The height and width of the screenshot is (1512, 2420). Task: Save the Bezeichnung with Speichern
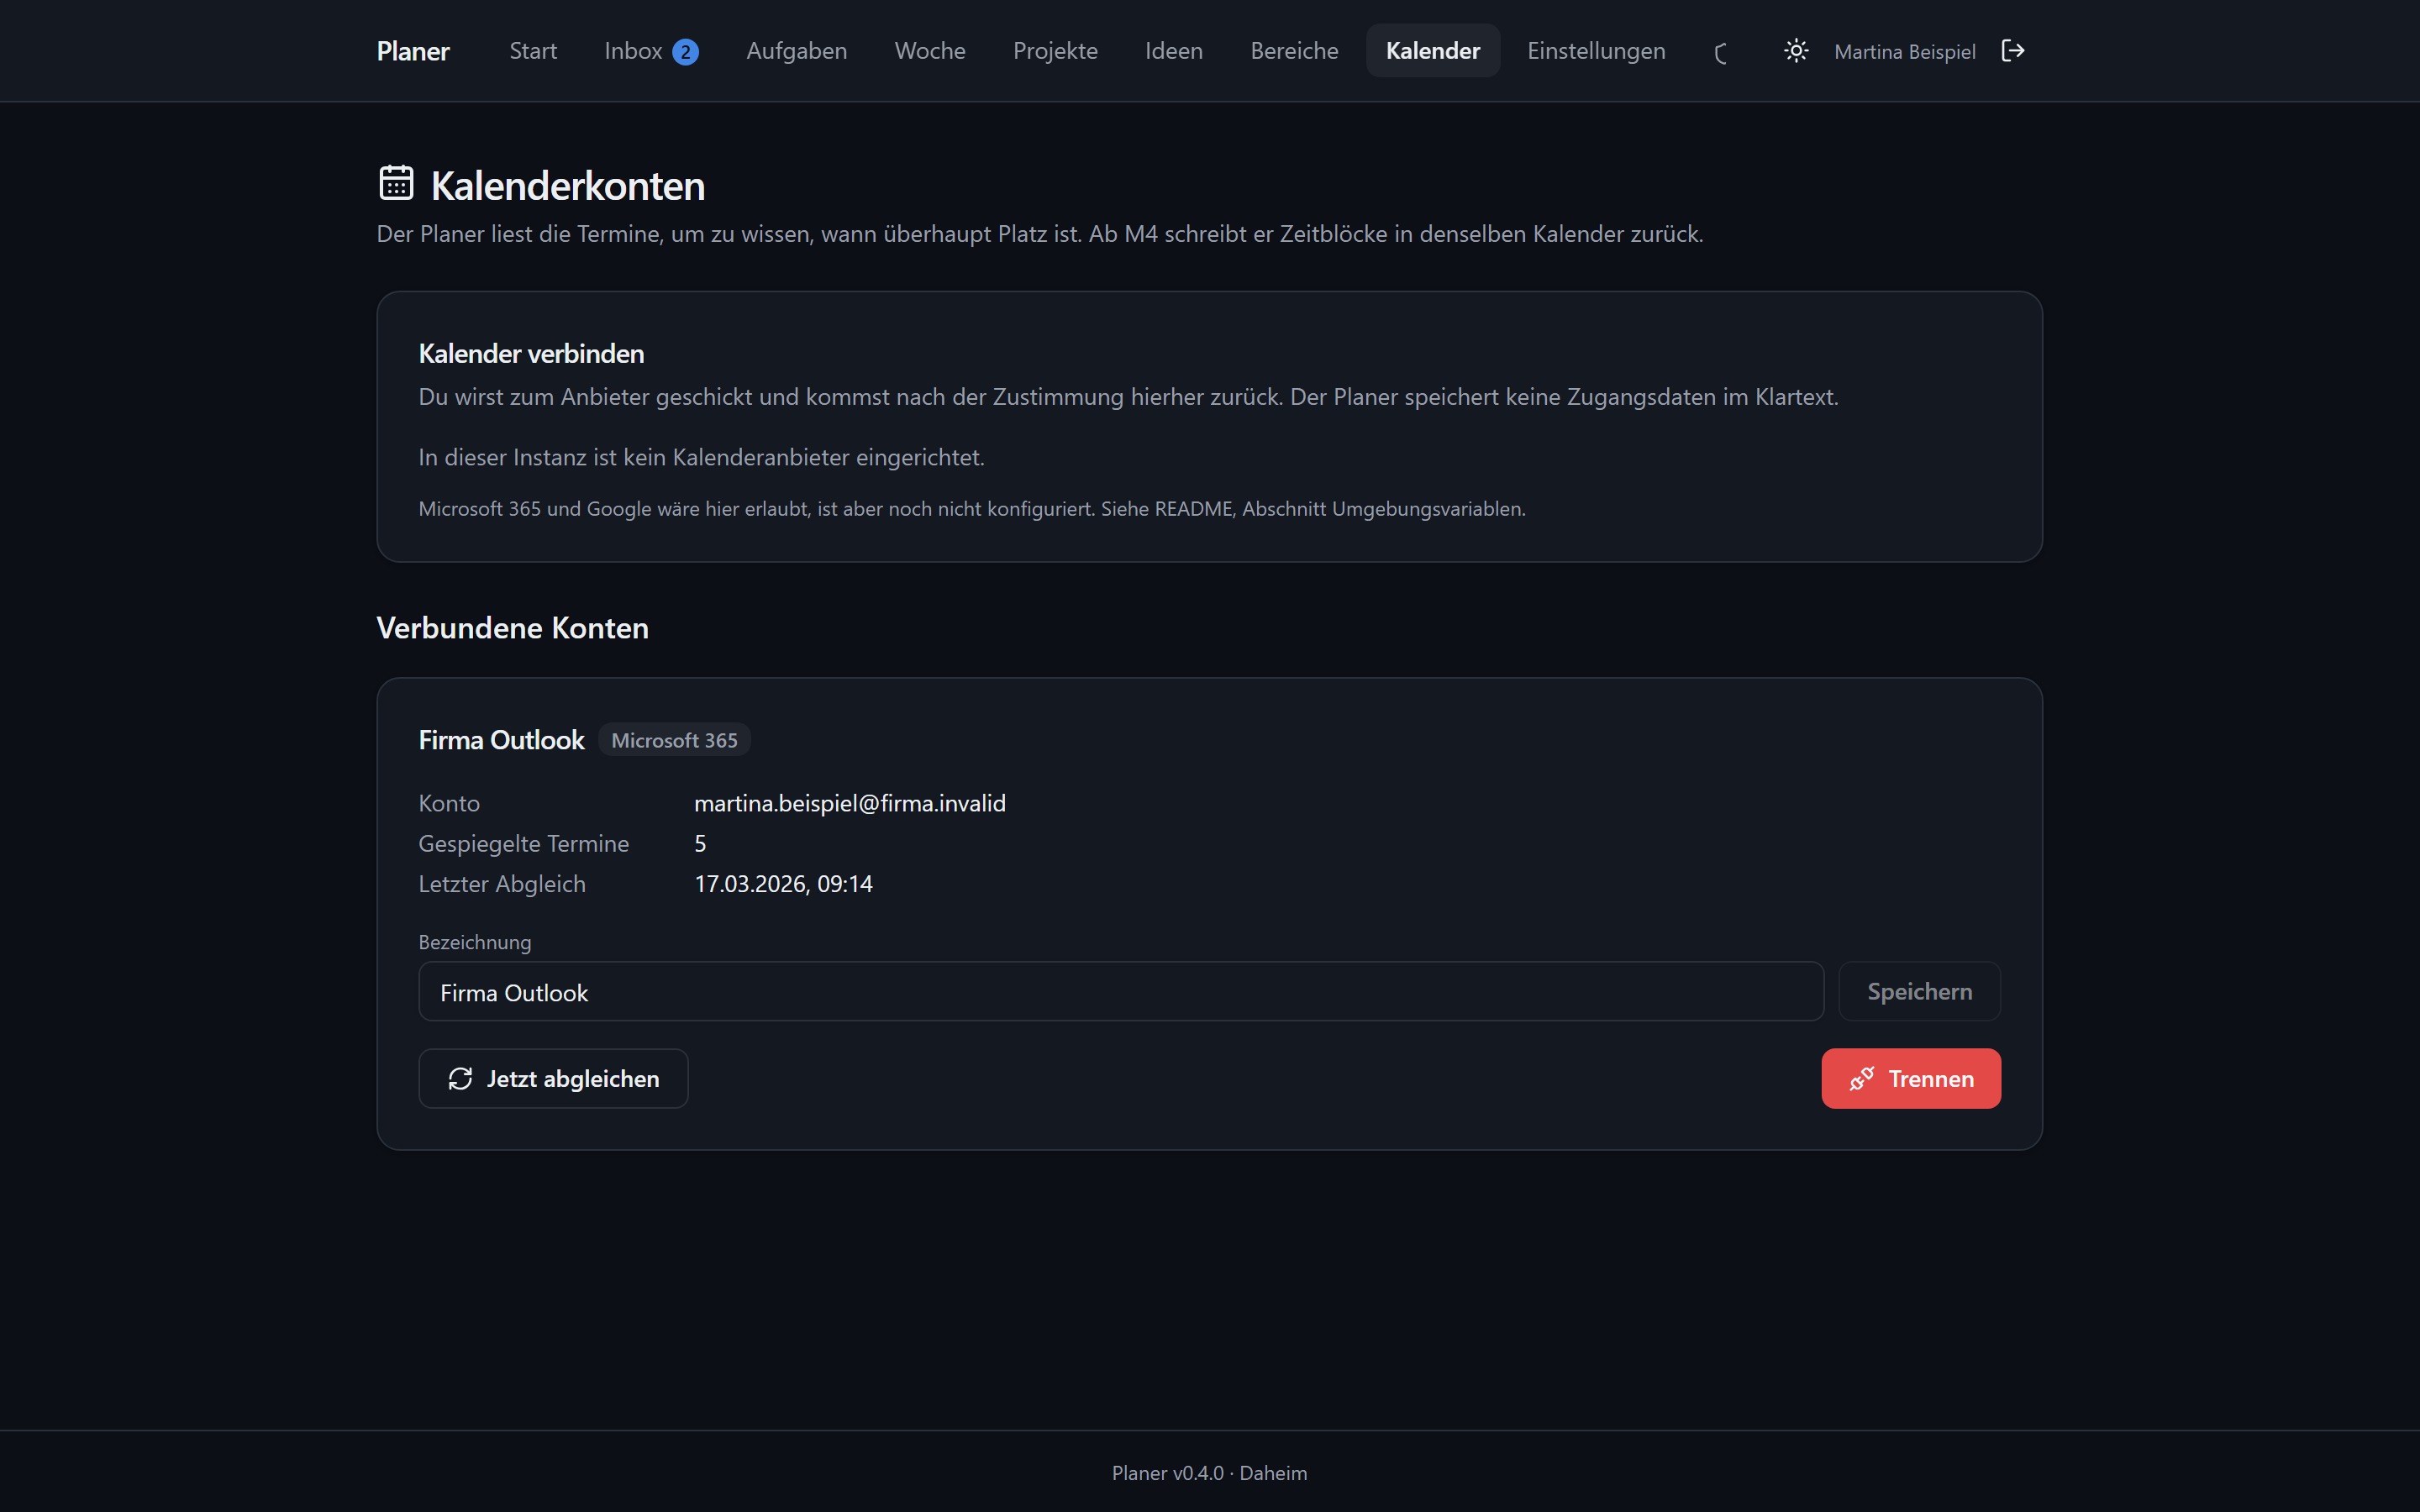1919,992
